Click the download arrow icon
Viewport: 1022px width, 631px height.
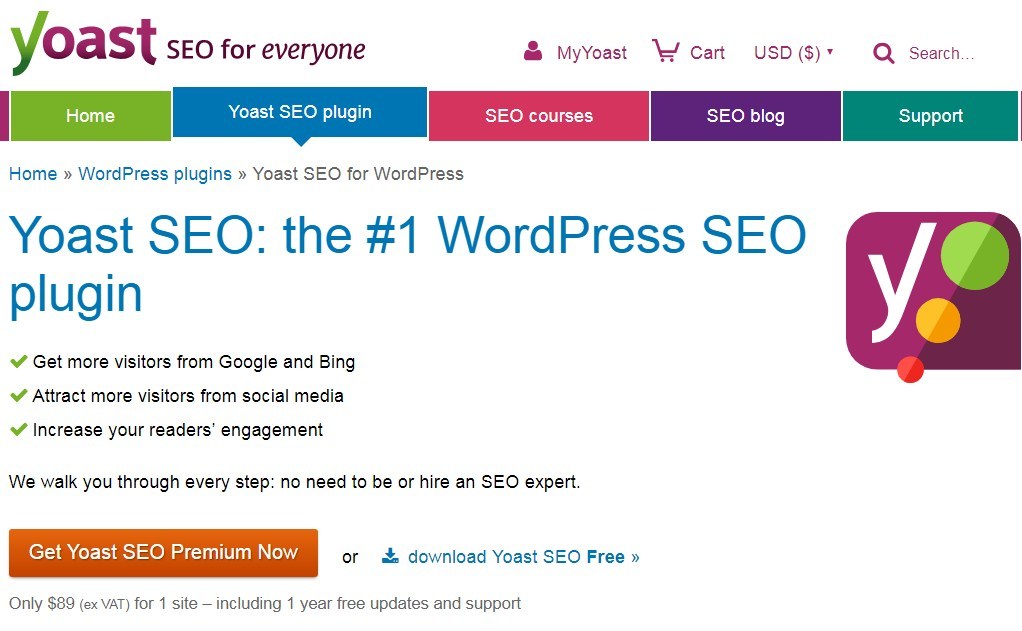(390, 556)
